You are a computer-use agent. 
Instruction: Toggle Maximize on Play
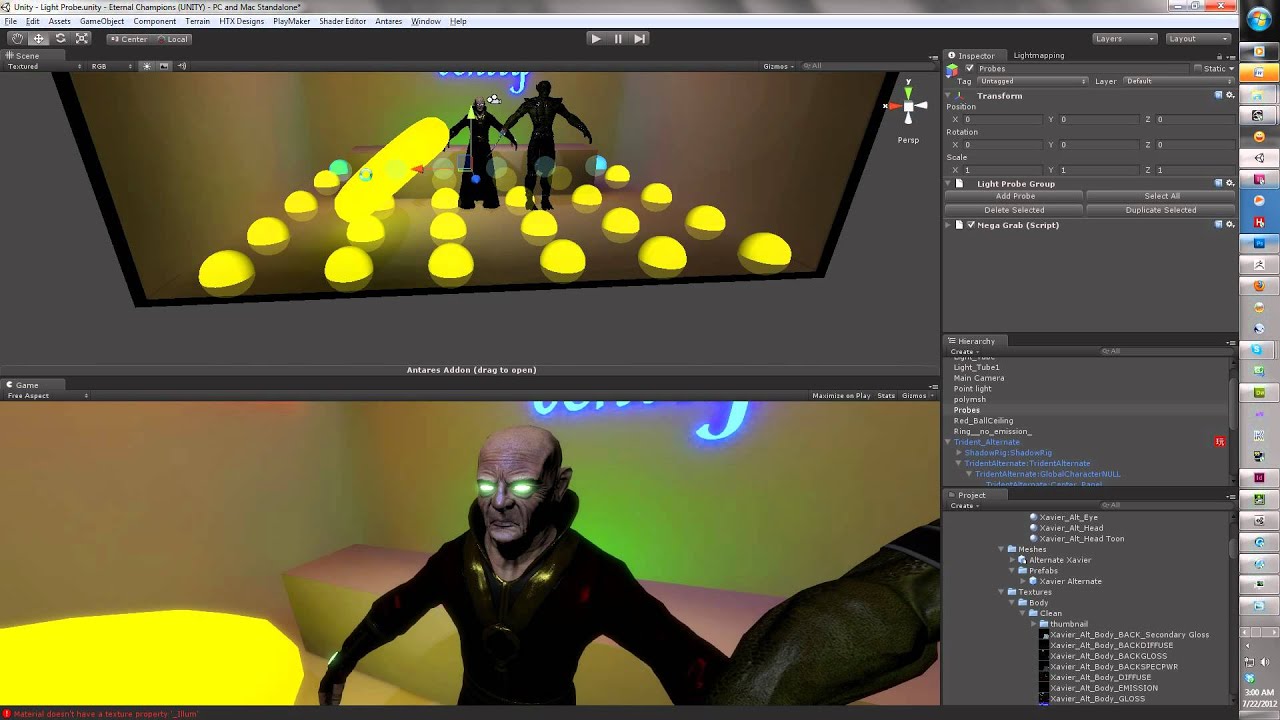click(841, 396)
